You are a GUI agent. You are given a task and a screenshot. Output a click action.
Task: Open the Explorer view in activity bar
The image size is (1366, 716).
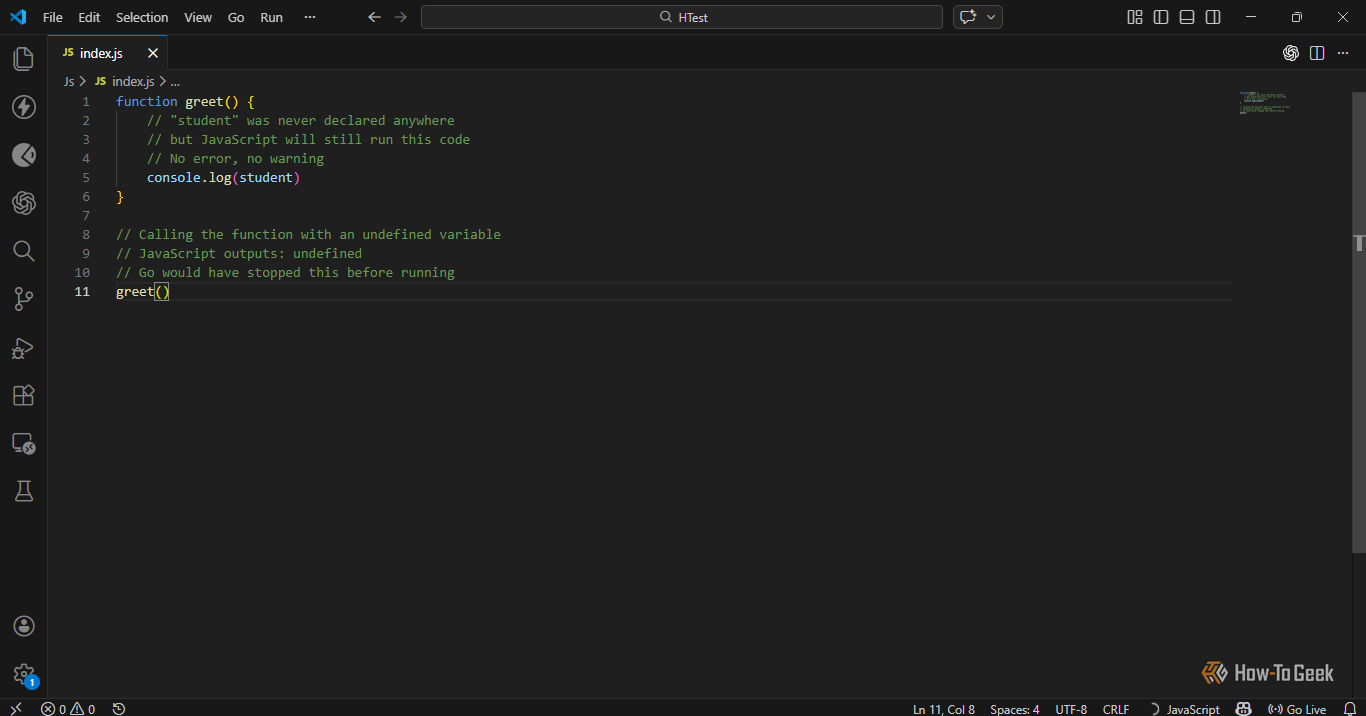point(23,59)
